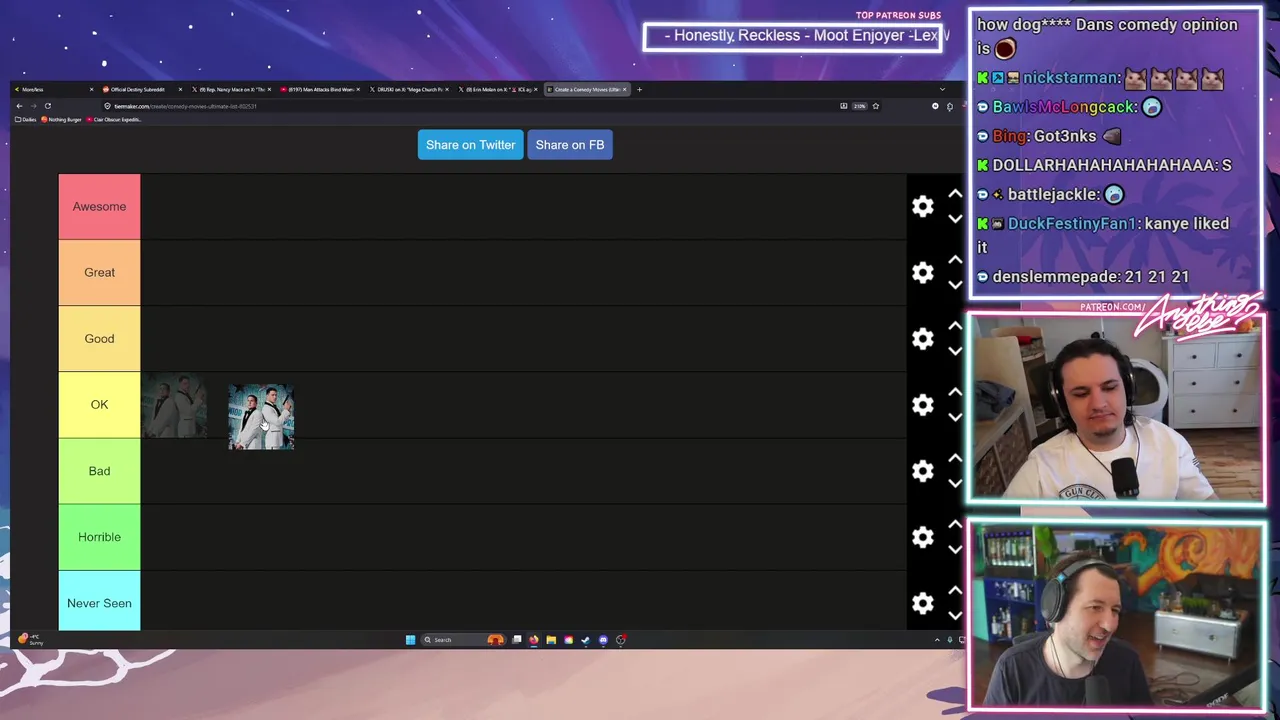The height and width of the screenshot is (720, 1280).
Task: Open settings gear for OK tier
Action: coord(922,404)
